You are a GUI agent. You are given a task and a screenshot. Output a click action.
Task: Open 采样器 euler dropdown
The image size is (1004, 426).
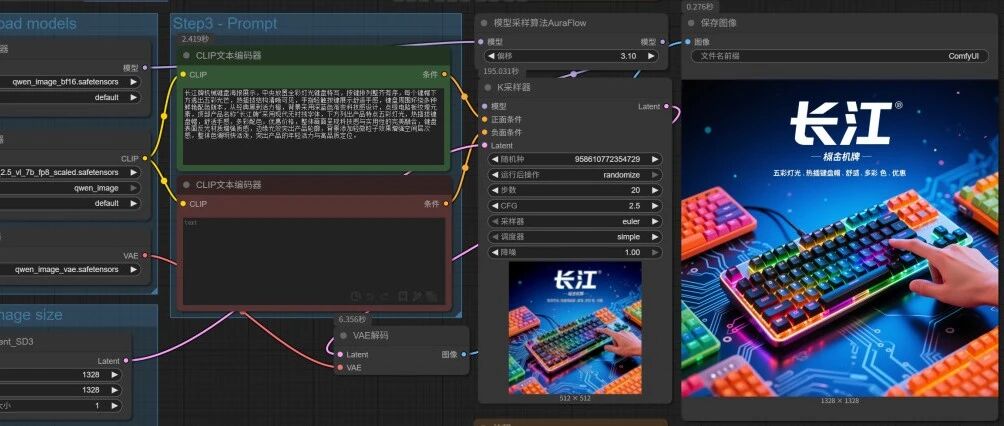point(575,221)
